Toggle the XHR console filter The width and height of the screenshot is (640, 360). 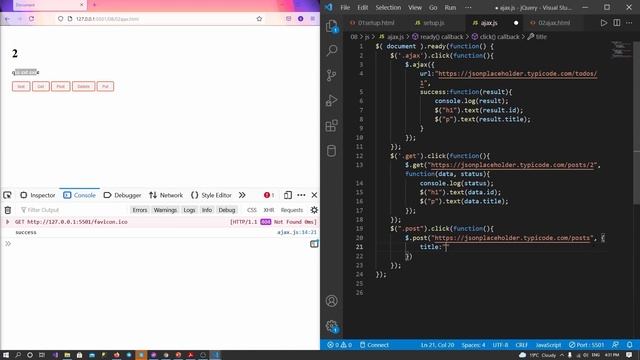coord(269,210)
